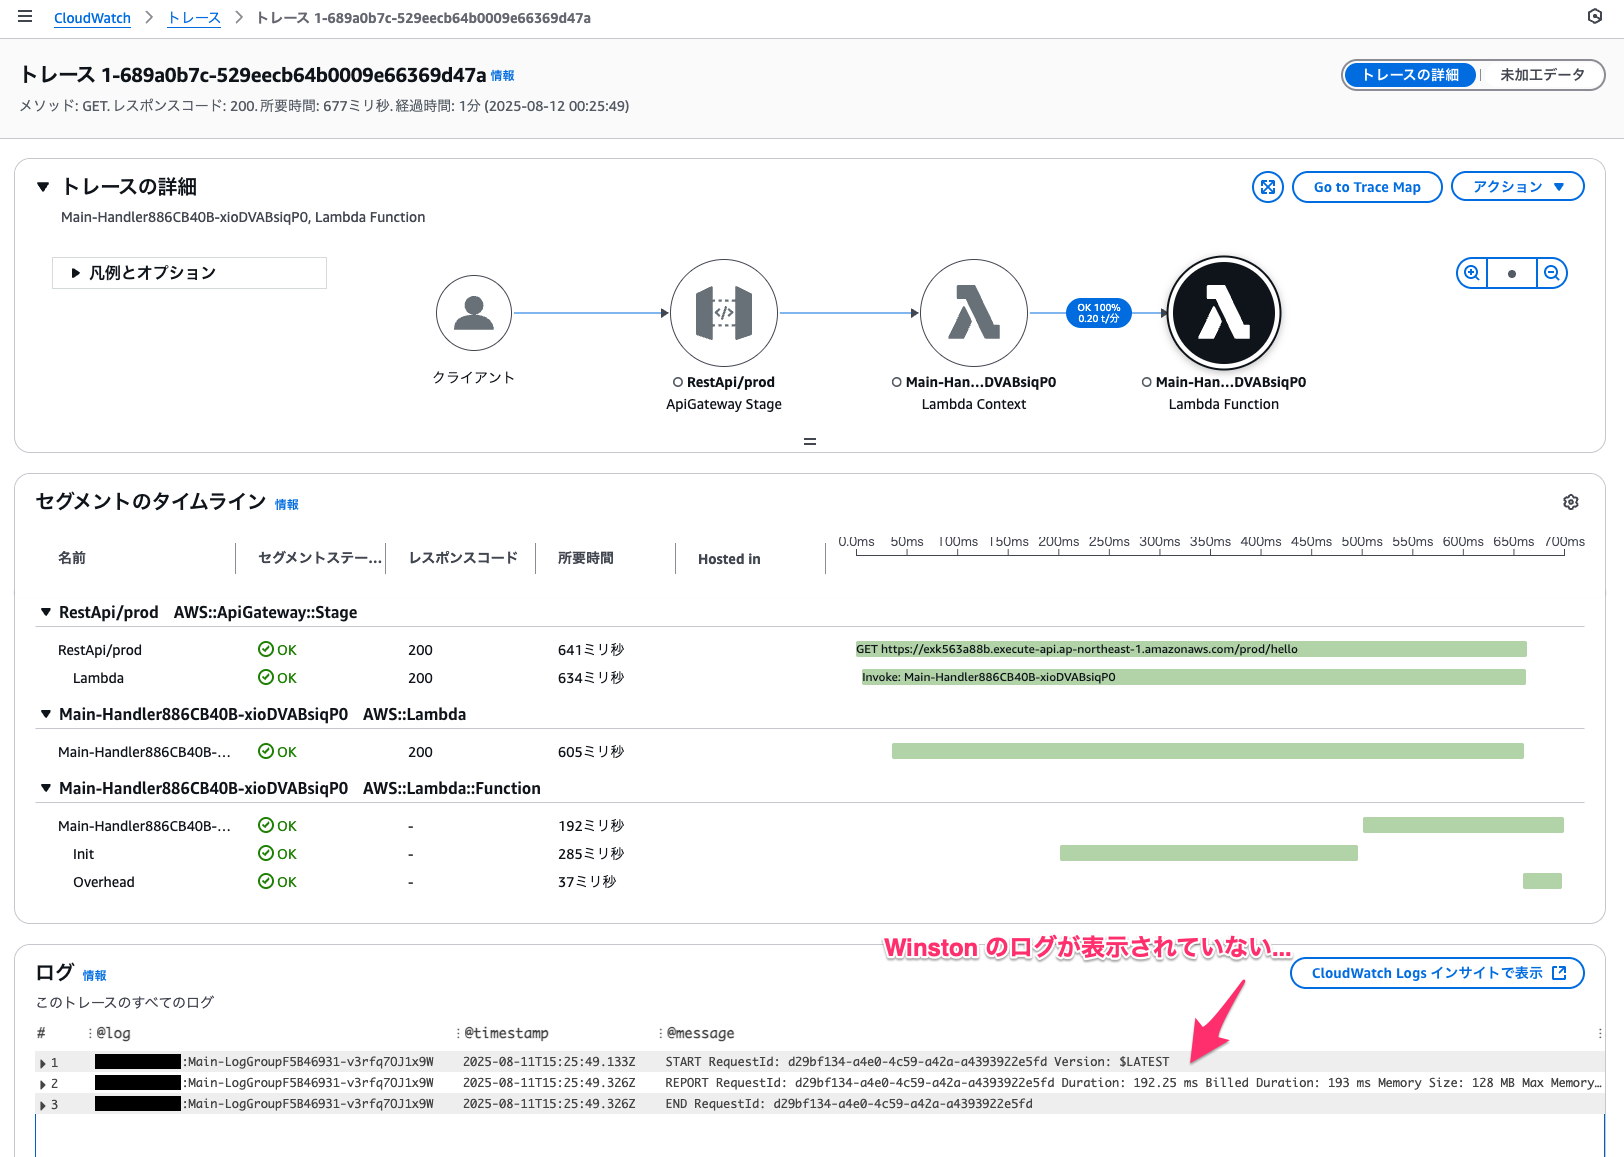Open the segment timeline settings gear

(x=1571, y=502)
